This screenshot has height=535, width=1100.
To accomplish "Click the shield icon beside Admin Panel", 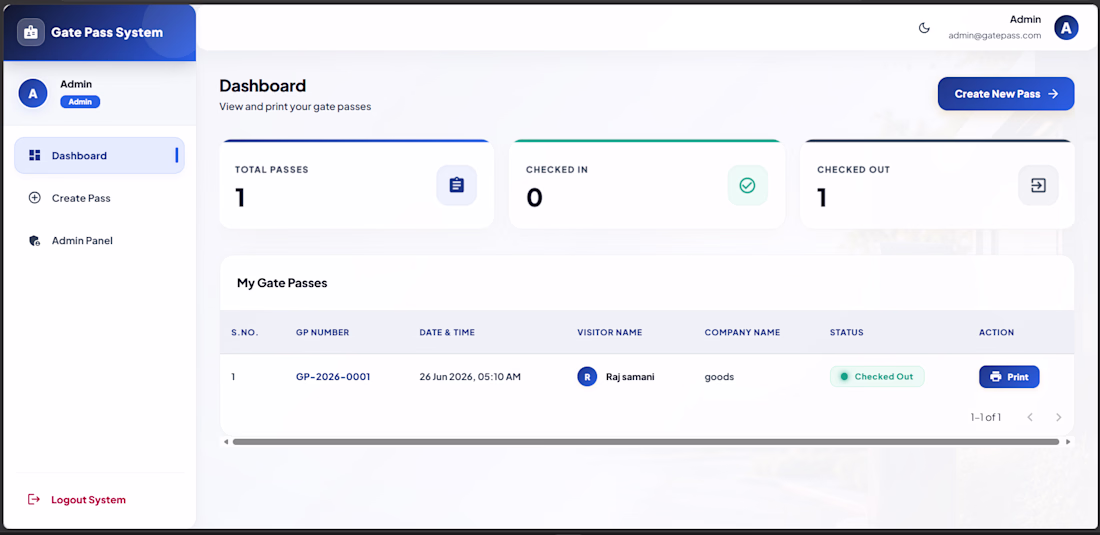I will 34,241.
